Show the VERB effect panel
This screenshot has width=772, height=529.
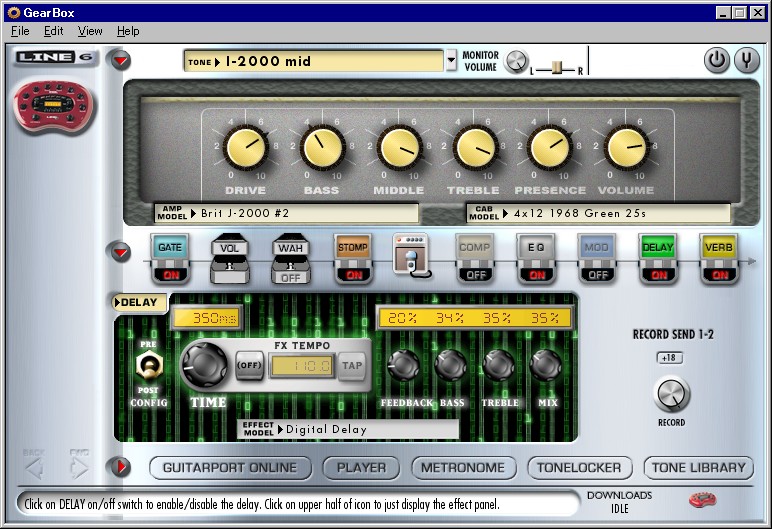[719, 248]
